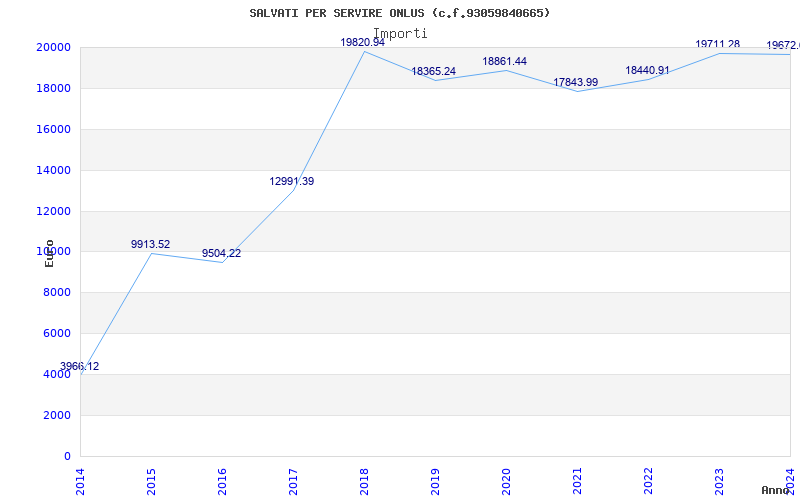Select data label 19711.28

[x=718, y=44]
